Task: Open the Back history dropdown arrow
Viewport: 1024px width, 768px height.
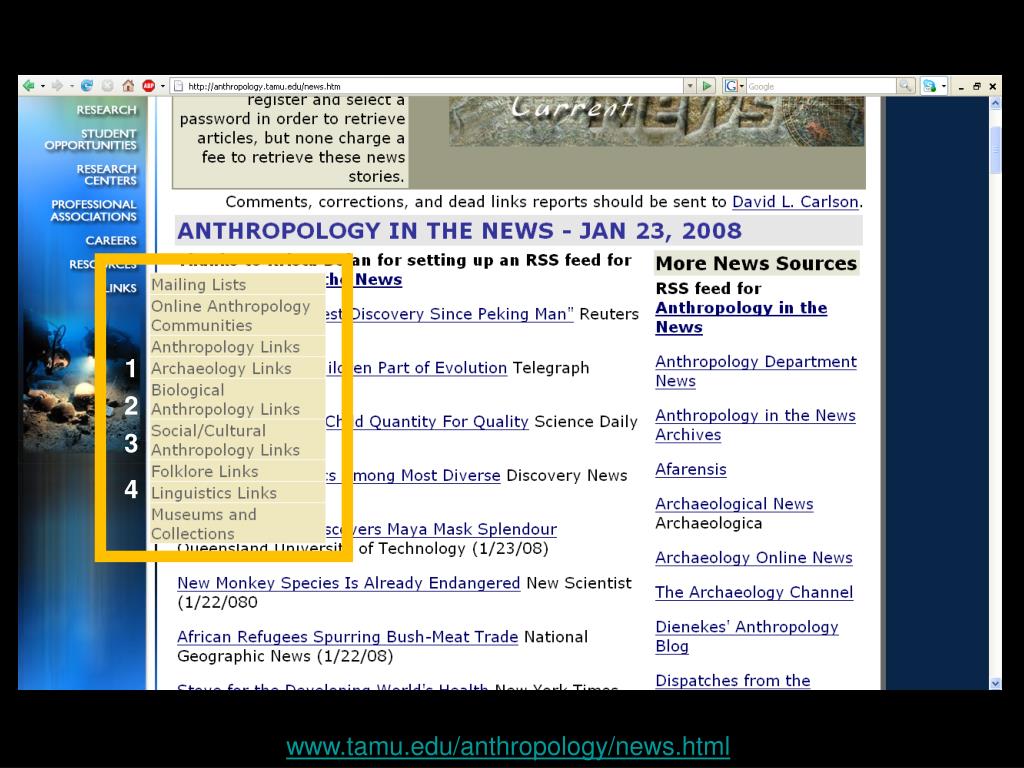Action: [42, 86]
